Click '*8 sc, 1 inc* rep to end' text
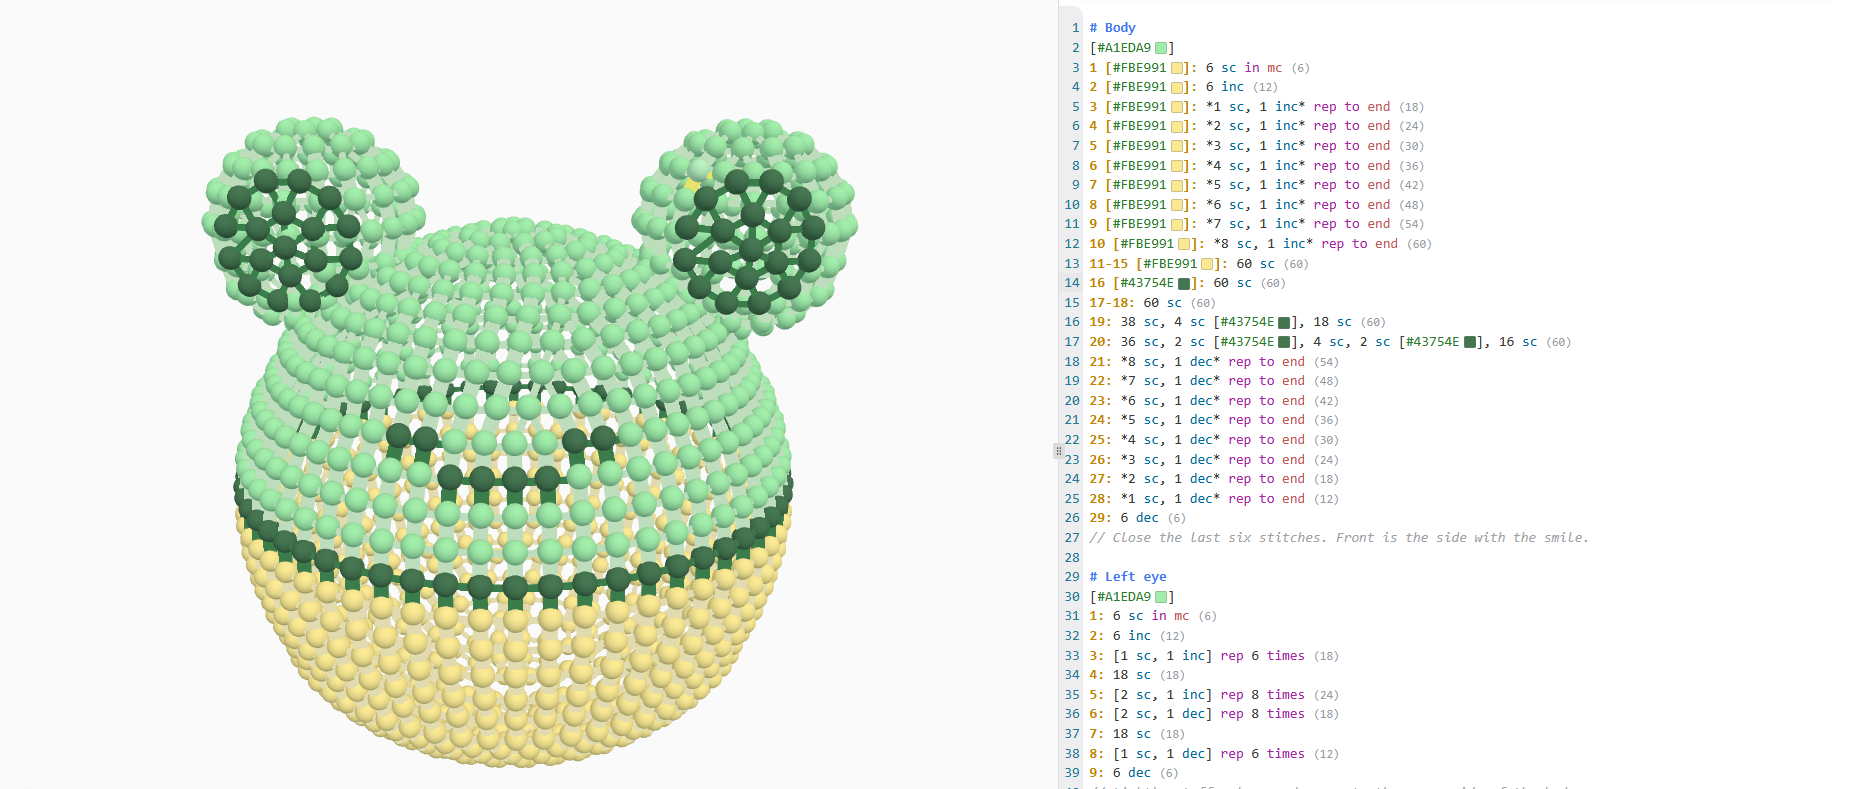Screen dimensions: 1854x789 coord(1306,244)
